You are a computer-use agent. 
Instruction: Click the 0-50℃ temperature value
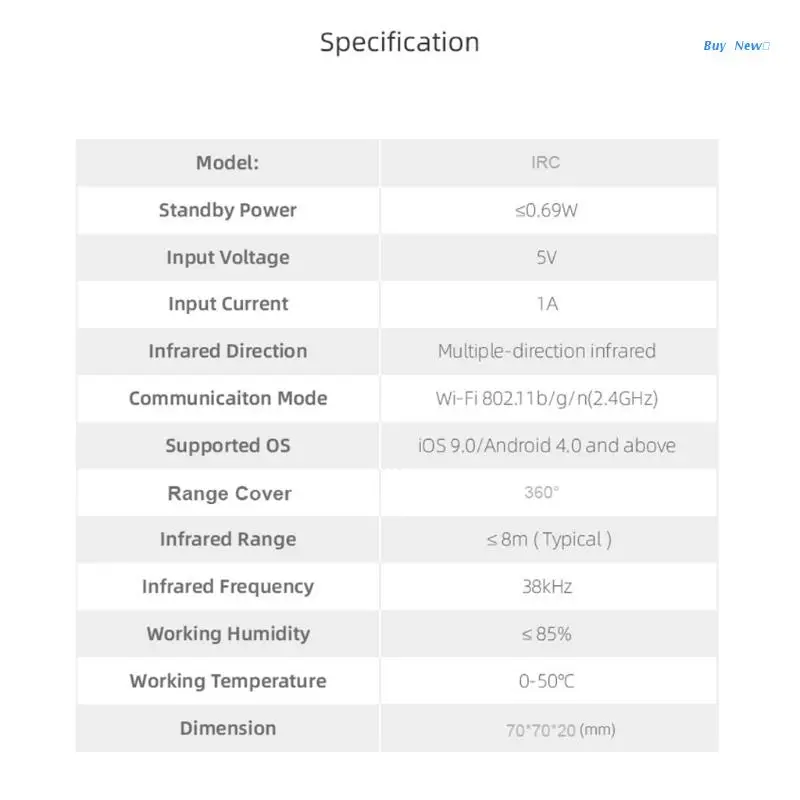[546, 682]
